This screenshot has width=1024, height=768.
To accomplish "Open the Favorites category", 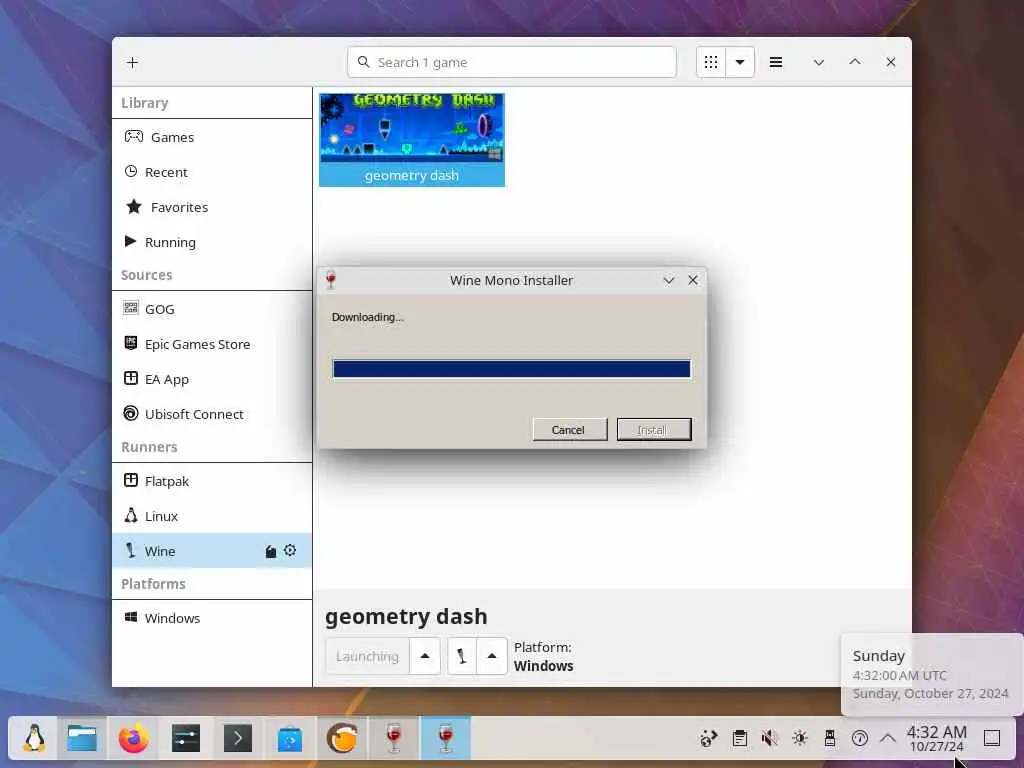I will click(x=212, y=207).
